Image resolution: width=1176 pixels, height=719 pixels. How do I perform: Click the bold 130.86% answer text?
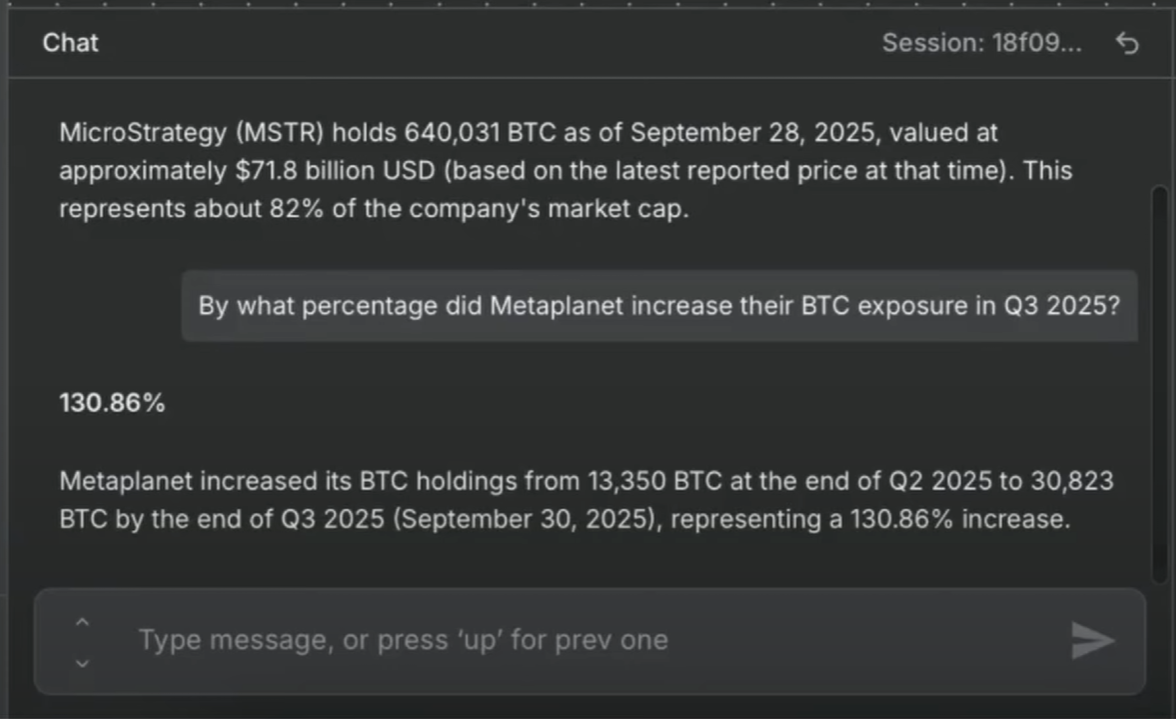[112, 402]
